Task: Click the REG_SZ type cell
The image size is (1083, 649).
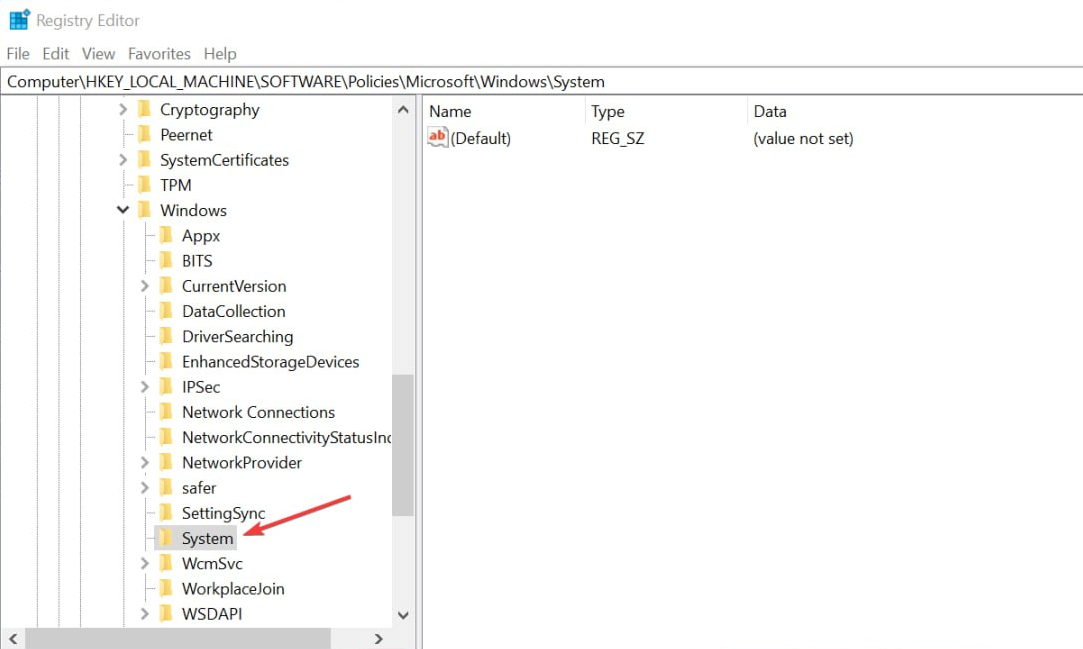Action: [x=617, y=139]
